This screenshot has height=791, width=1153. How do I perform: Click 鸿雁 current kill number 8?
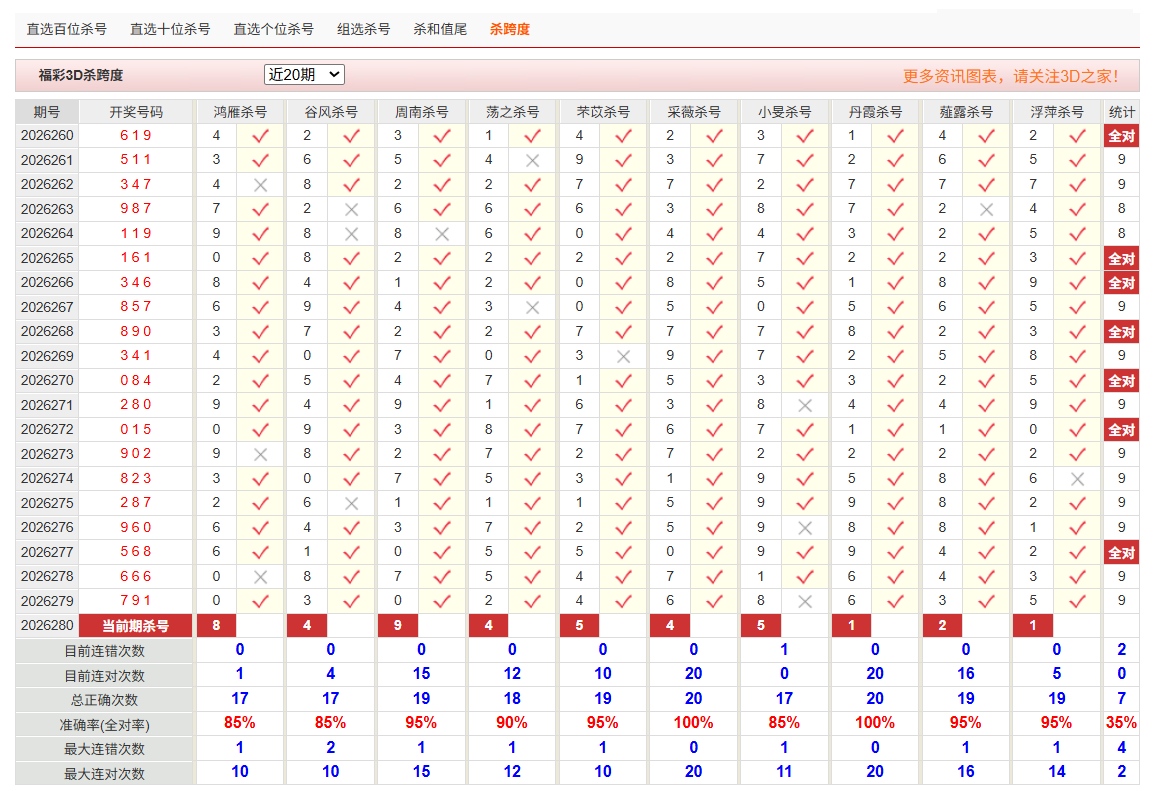pos(216,626)
